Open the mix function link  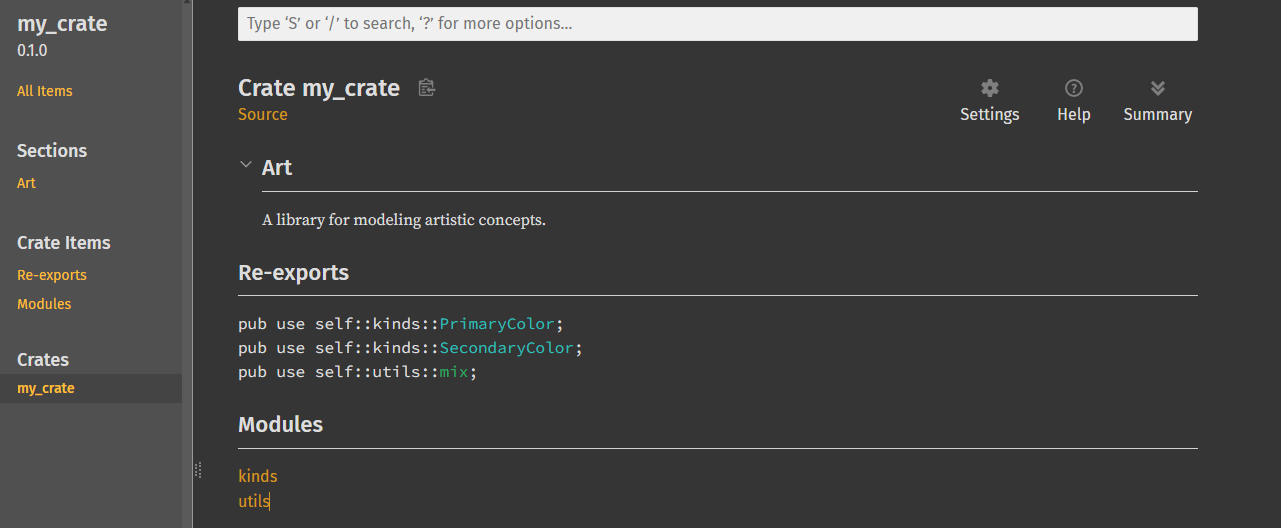pos(454,372)
